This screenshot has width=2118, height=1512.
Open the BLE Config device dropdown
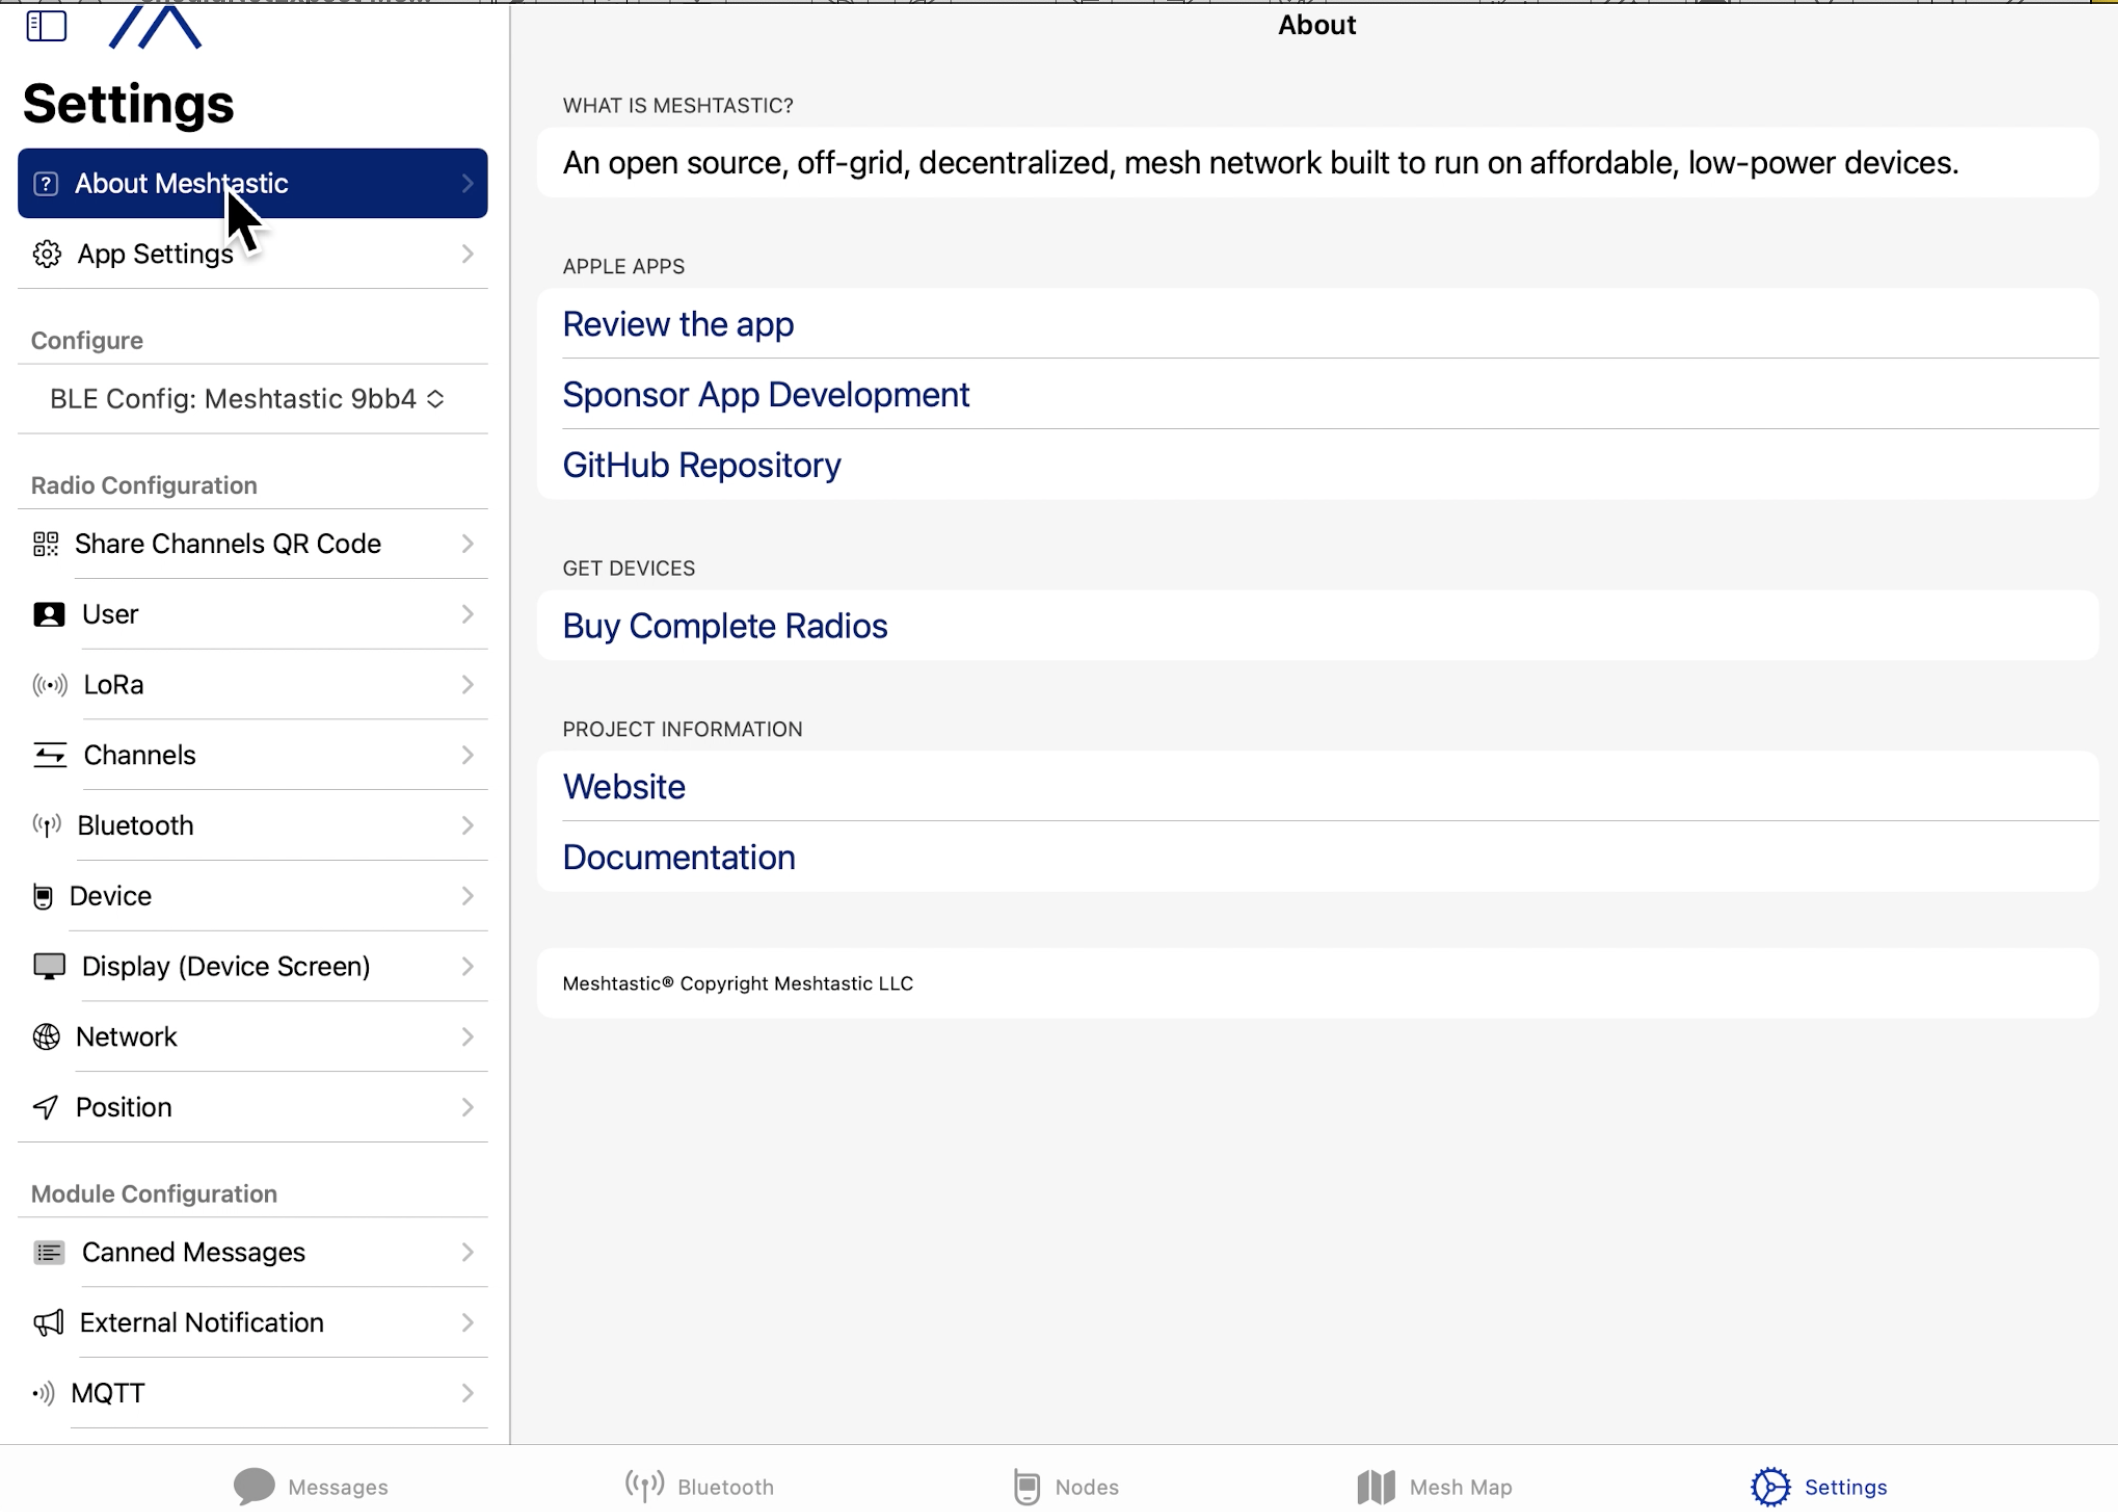pyautogui.click(x=247, y=399)
